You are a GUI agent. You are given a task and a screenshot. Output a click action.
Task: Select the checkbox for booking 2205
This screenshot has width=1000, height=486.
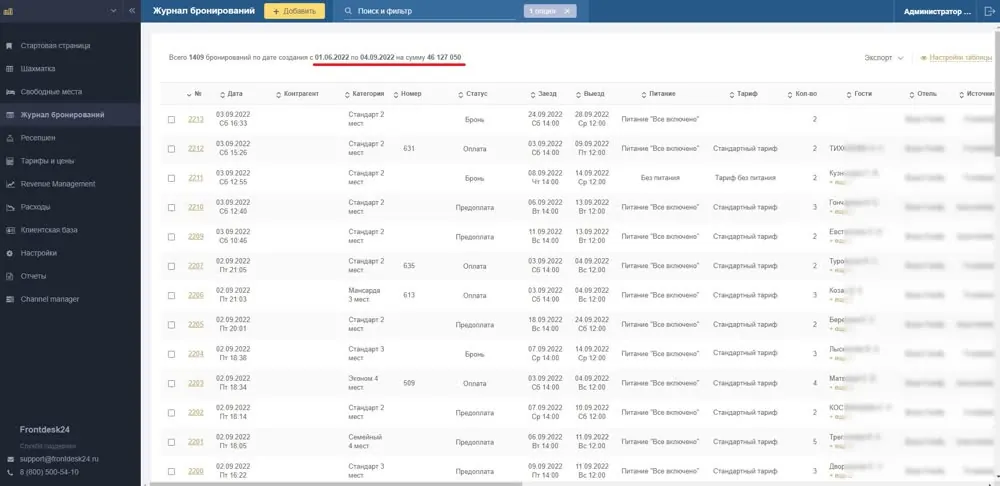tap(172, 325)
